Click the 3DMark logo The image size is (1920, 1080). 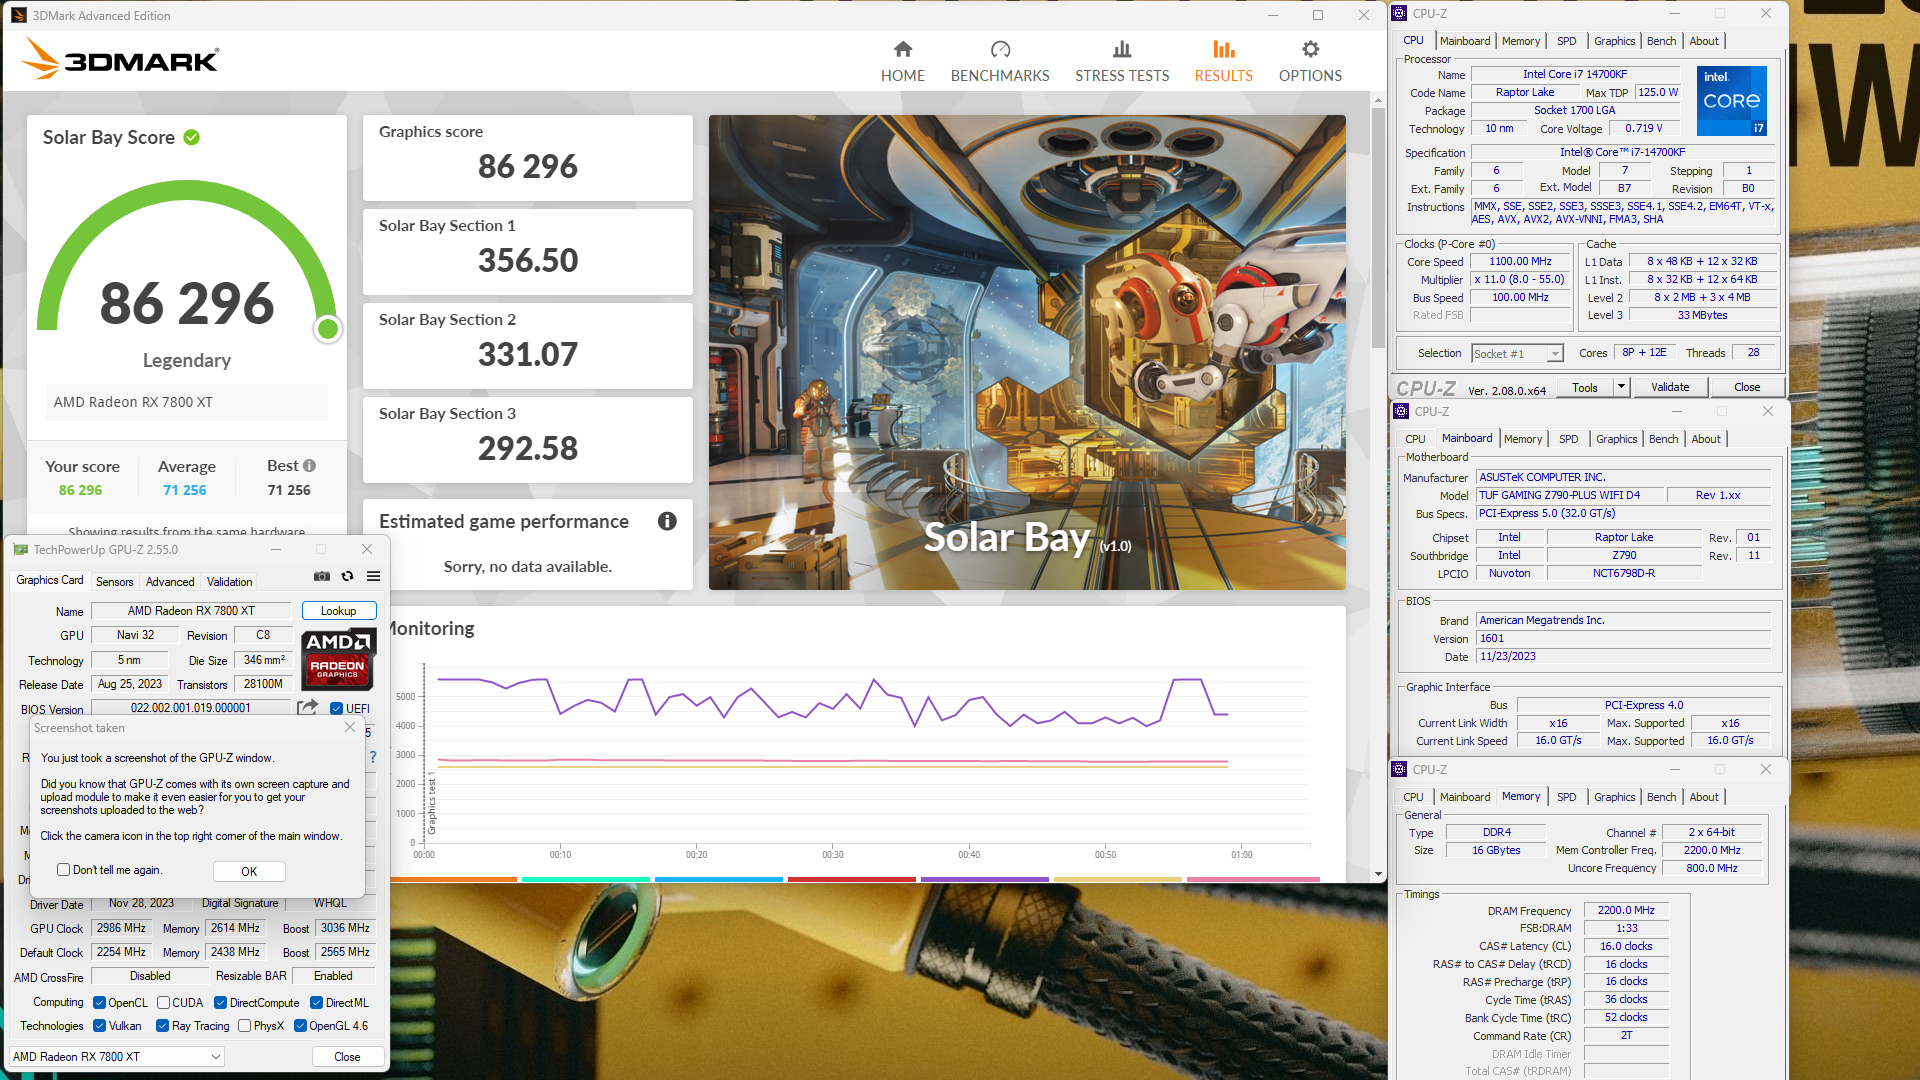(120, 59)
